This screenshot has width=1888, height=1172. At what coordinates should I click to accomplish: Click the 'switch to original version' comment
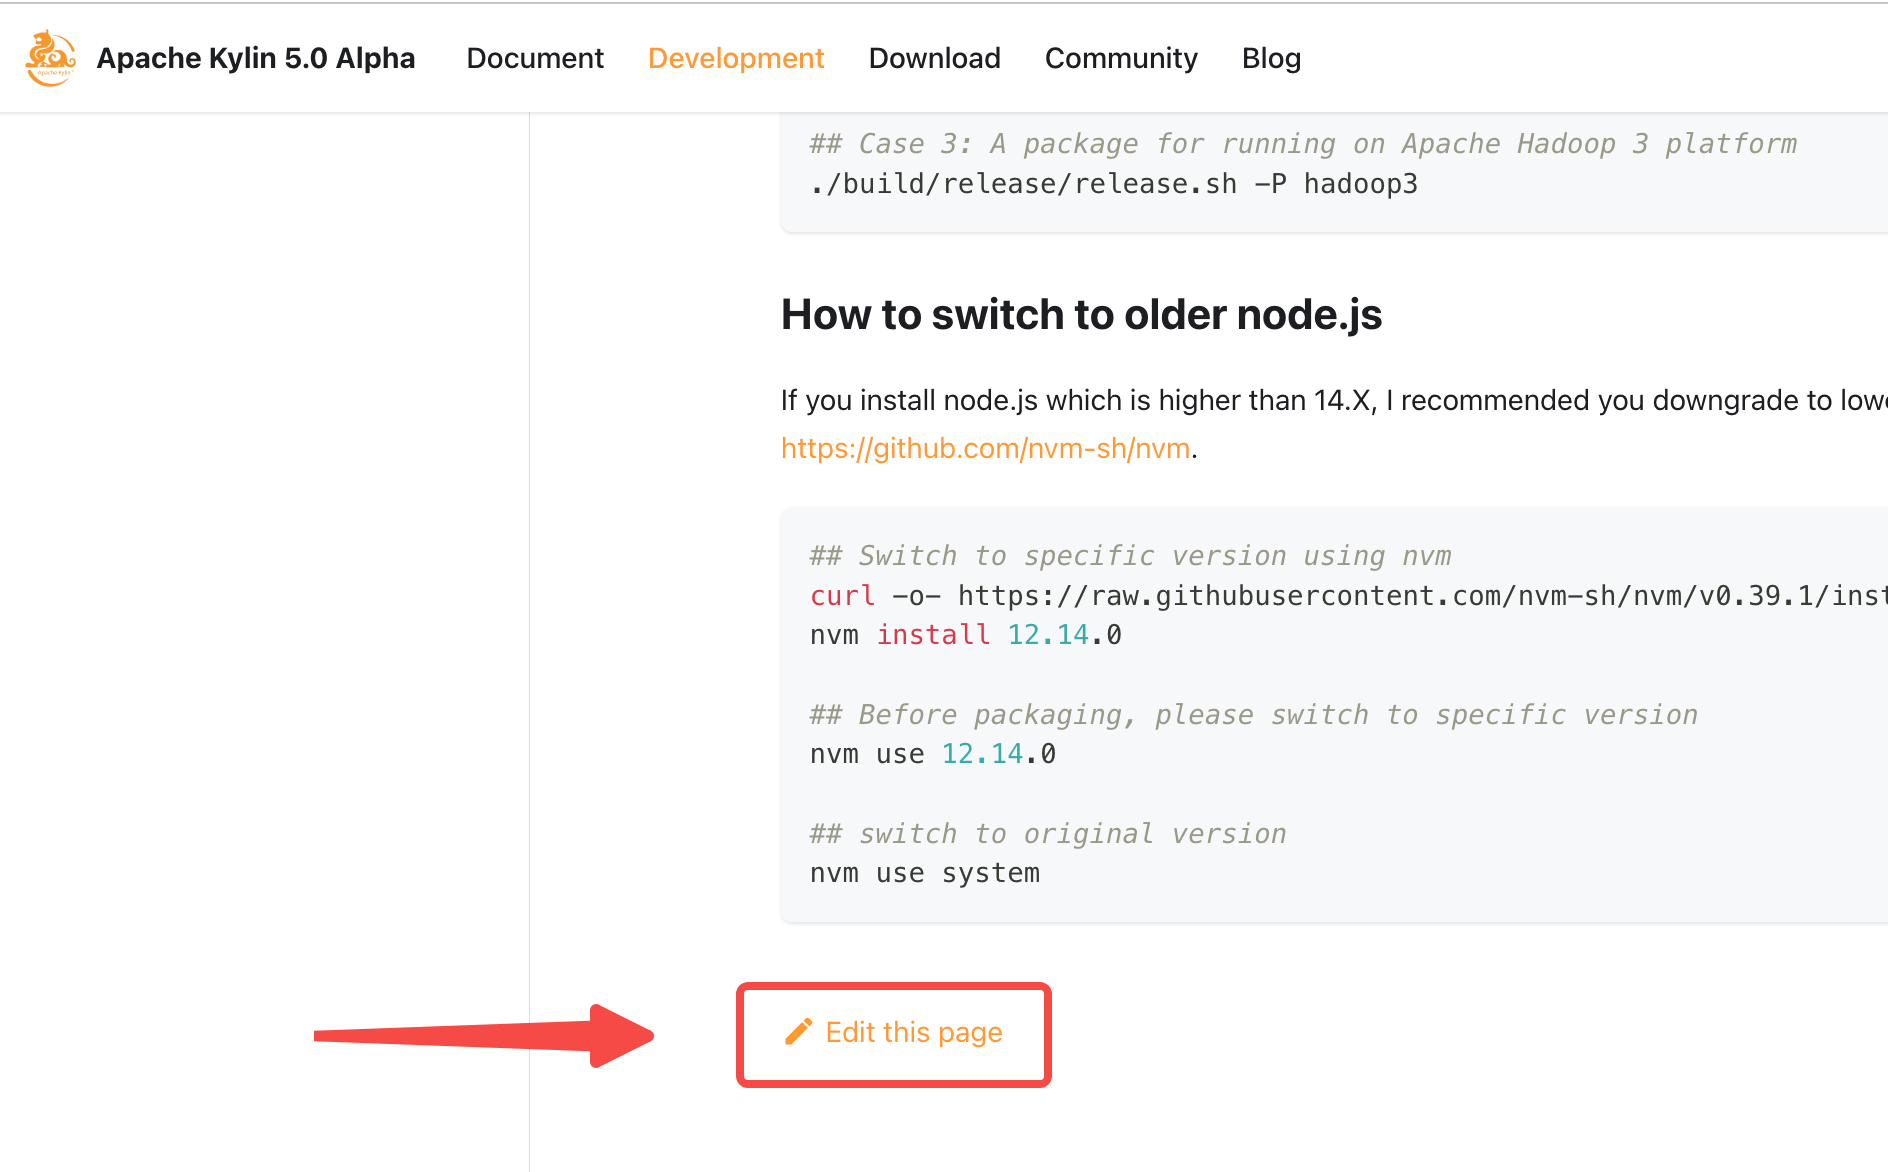1047,834
